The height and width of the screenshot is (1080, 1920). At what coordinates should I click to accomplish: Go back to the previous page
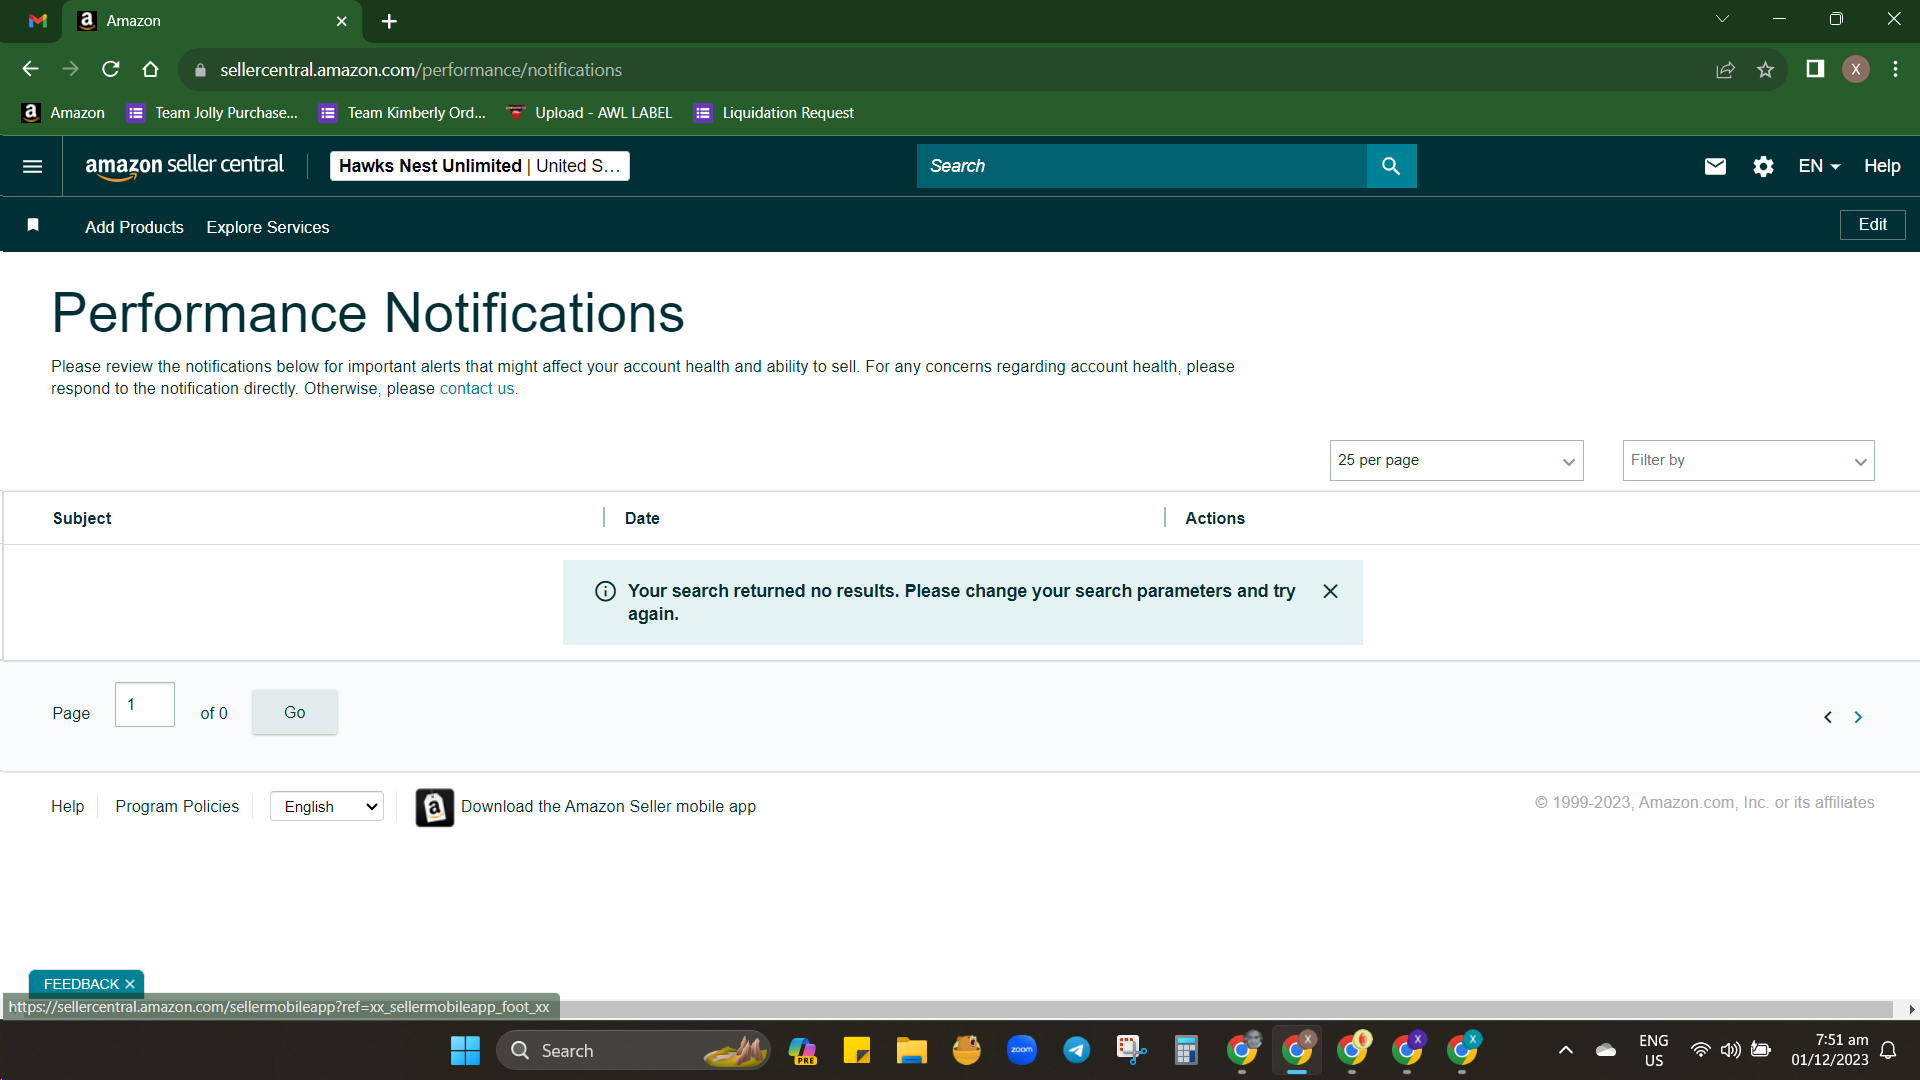point(30,69)
